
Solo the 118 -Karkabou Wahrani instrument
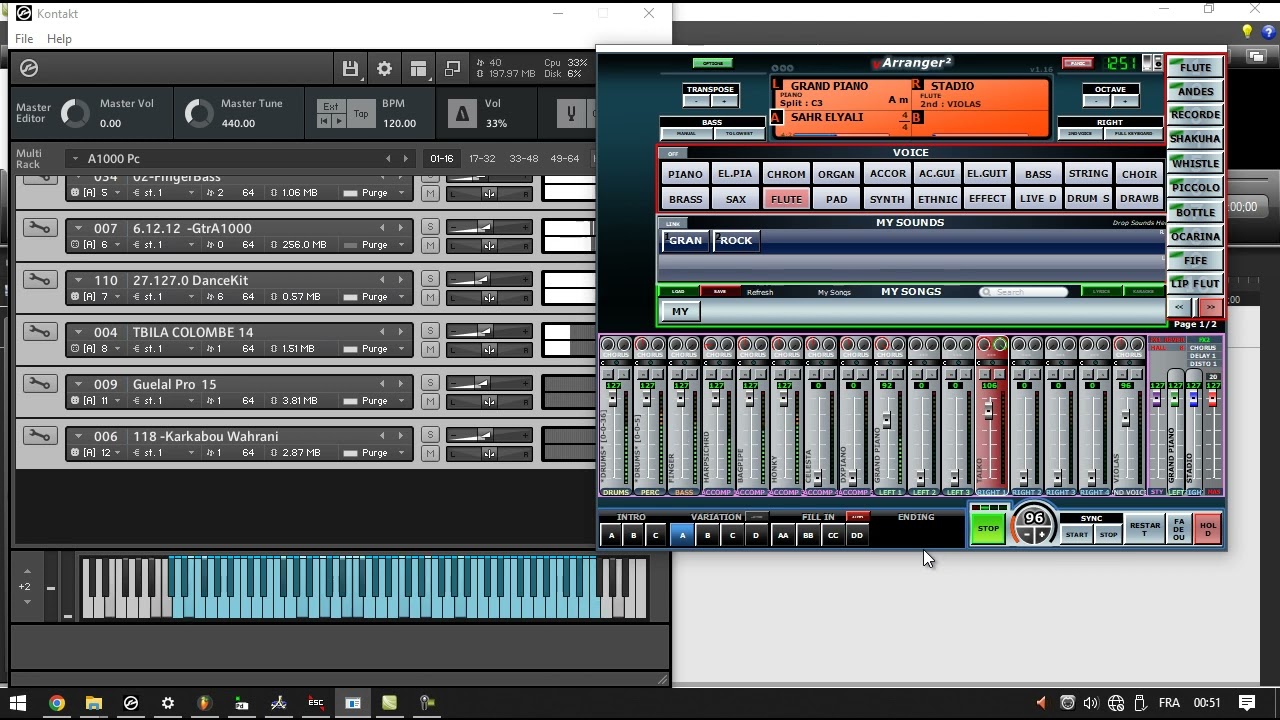tap(430, 436)
